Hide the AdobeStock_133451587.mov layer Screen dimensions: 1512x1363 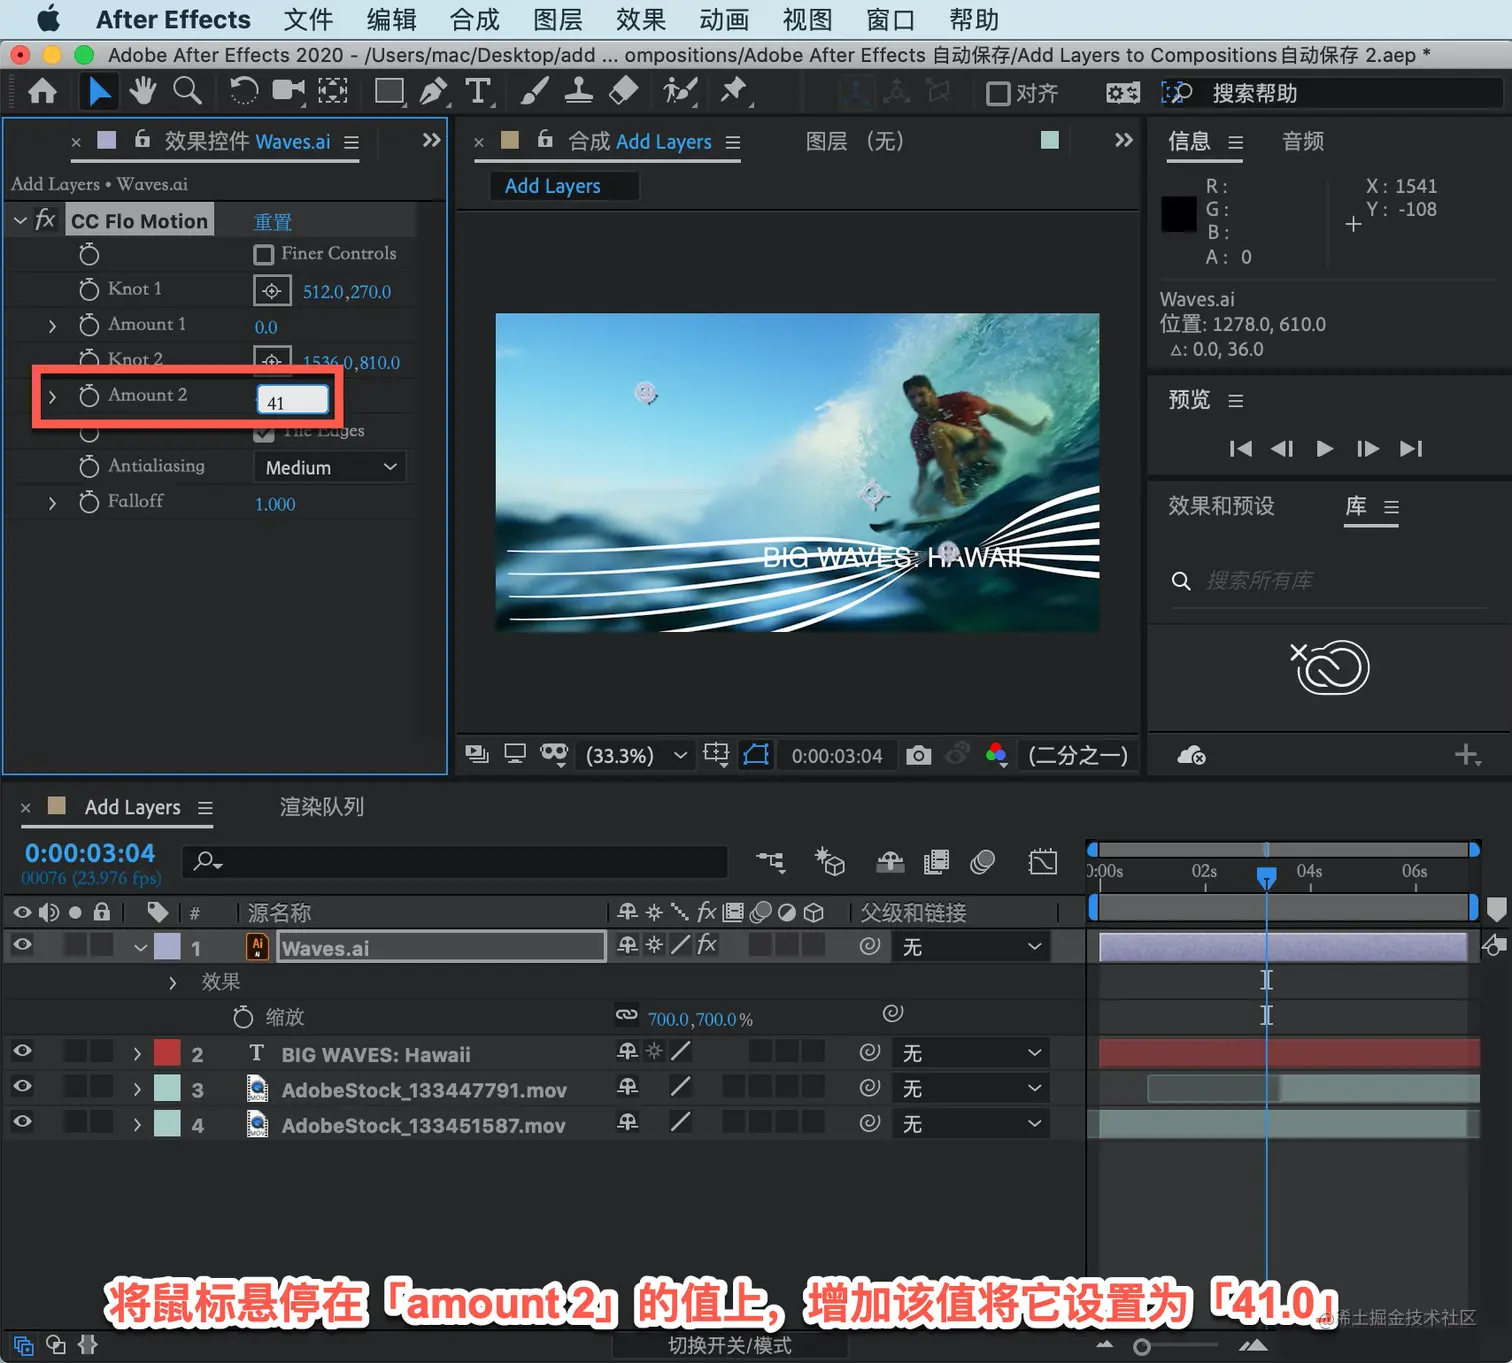[x=22, y=1122]
